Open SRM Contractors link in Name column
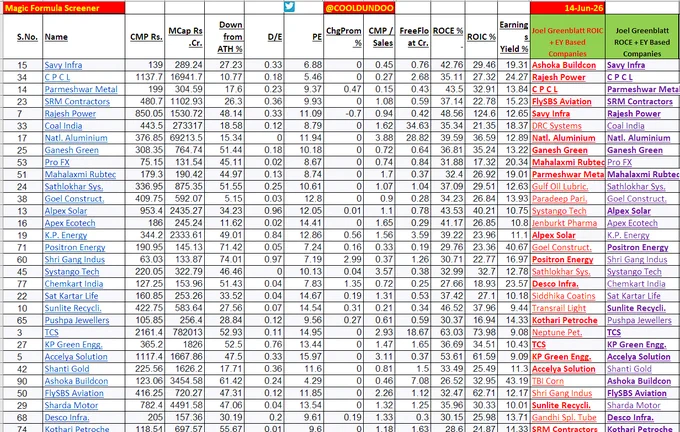680x432 pixels. tap(77, 101)
